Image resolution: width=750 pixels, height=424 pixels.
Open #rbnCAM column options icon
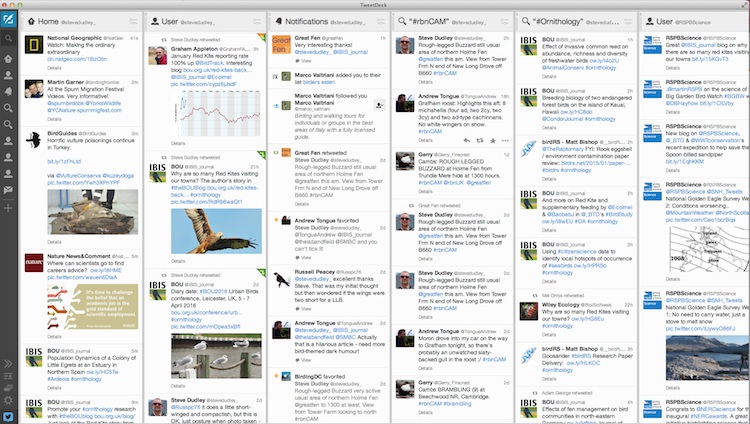point(504,22)
